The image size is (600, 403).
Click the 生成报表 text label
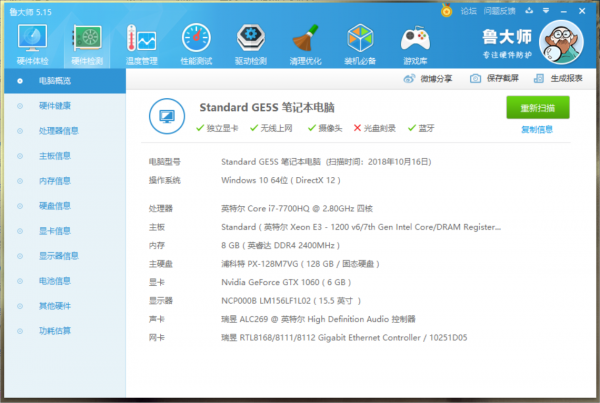pos(566,78)
